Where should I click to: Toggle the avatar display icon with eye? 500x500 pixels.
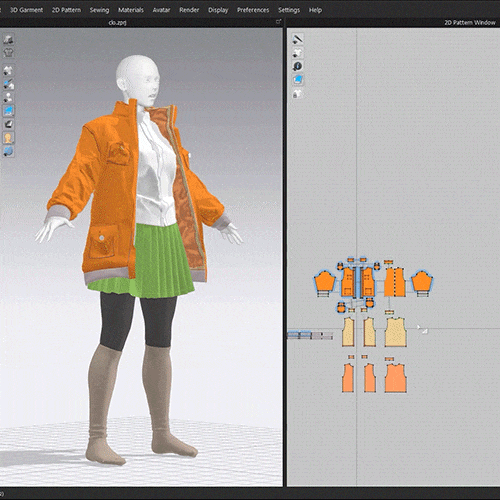coord(8,97)
